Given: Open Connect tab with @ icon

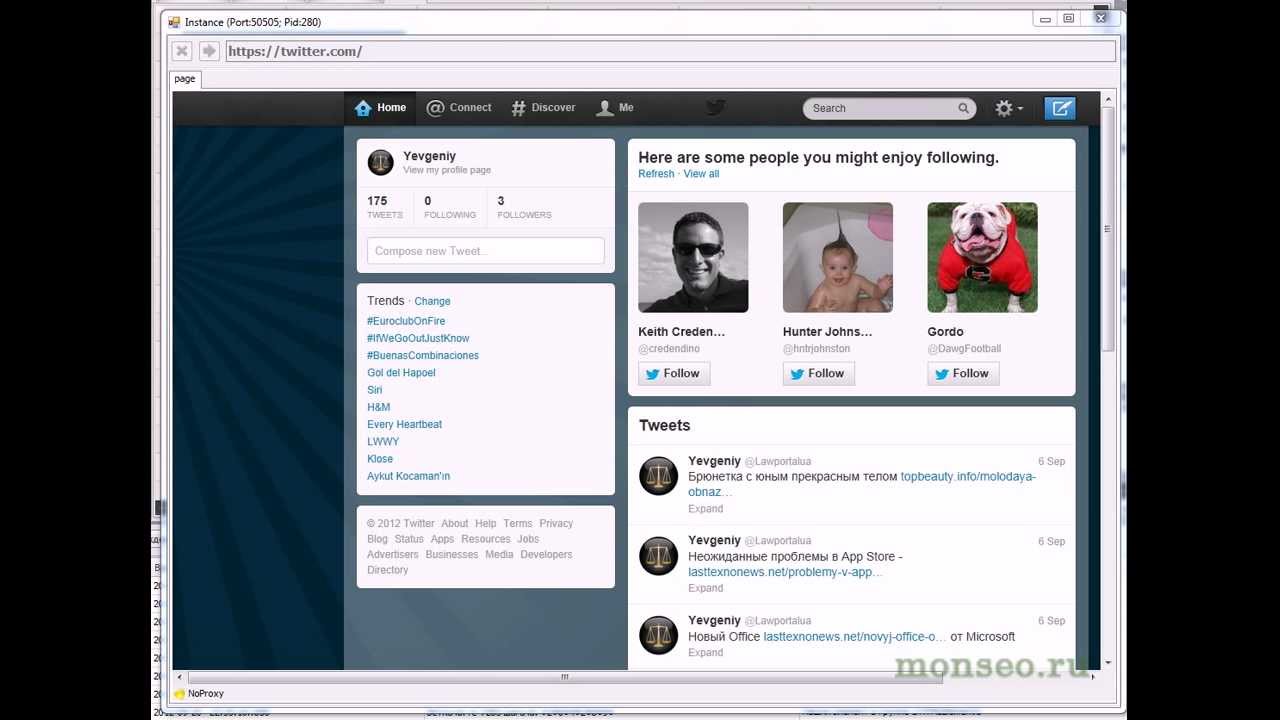Looking at the screenshot, I should coord(459,108).
